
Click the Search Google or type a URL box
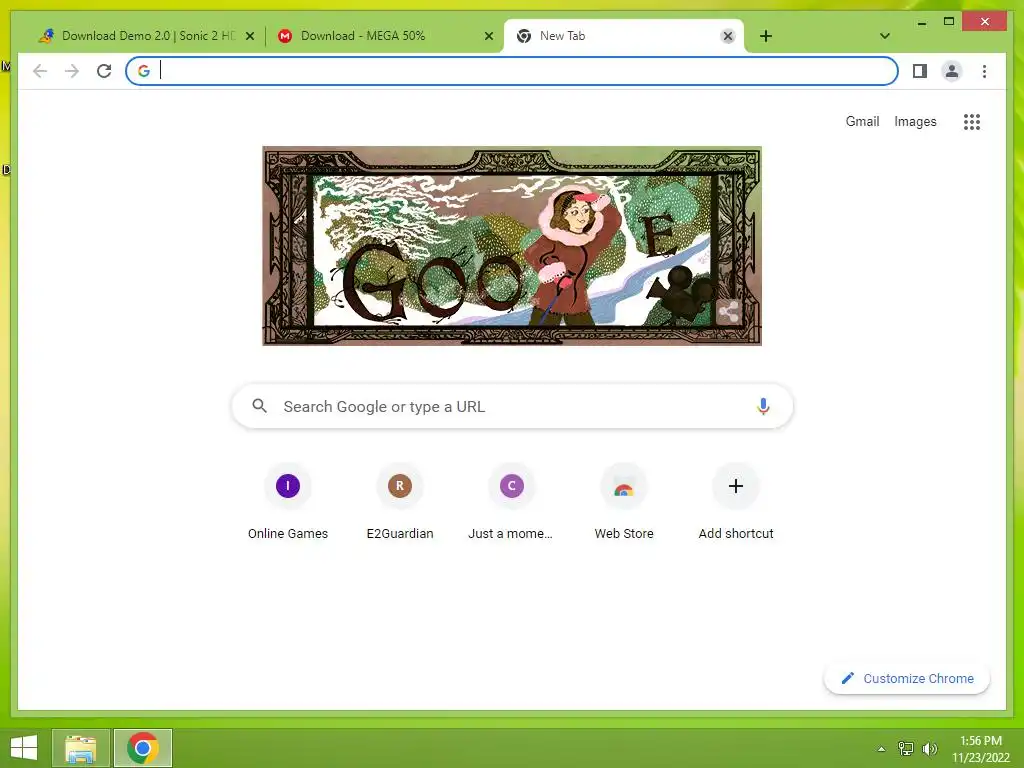tap(512, 406)
